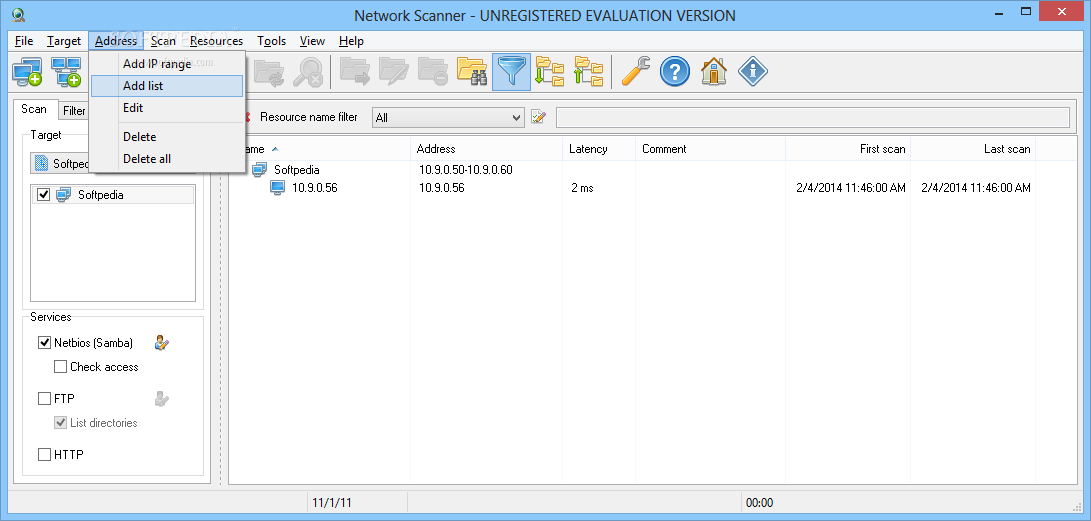Click the grayed FTP user credentials icon
This screenshot has width=1091, height=521.
[x=162, y=399]
